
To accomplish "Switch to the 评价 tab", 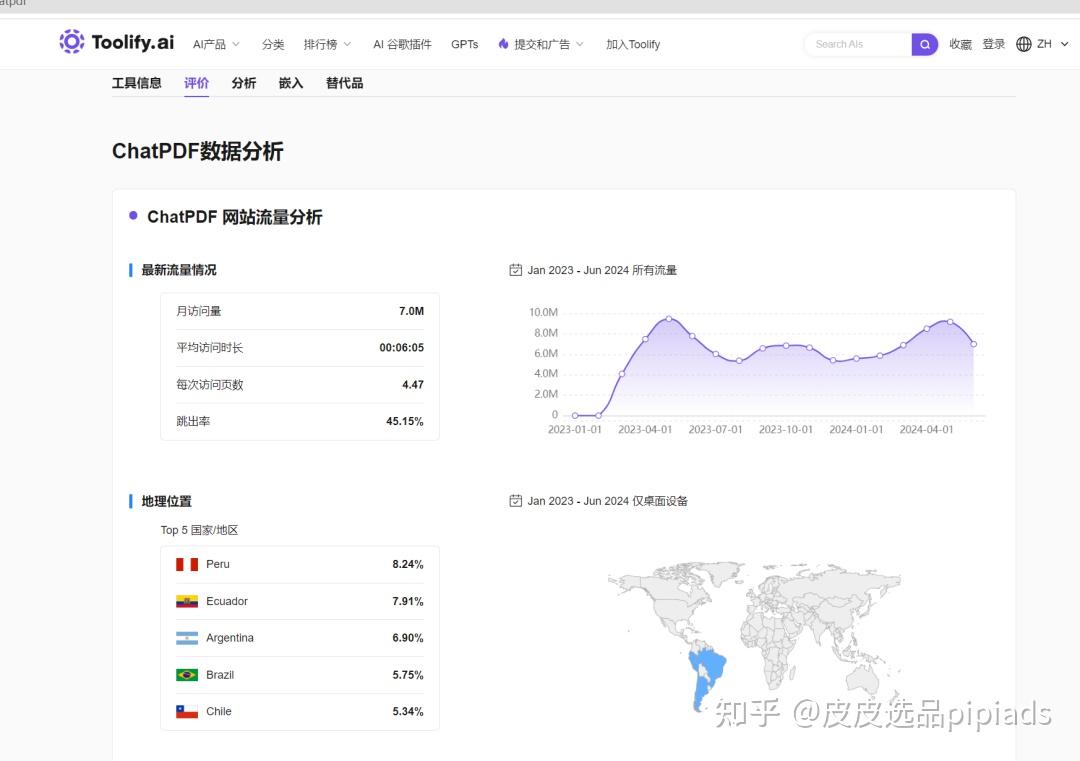I will tap(196, 83).
